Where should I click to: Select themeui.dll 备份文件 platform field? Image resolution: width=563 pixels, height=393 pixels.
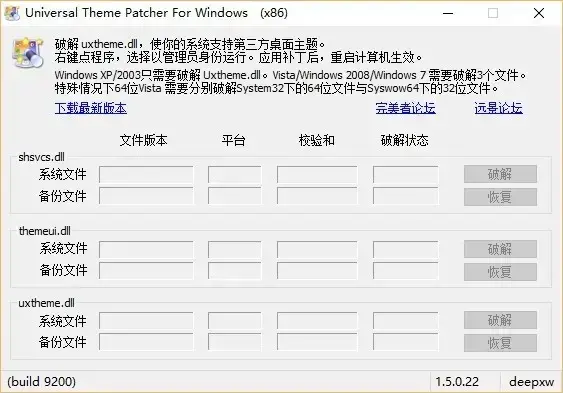[x=234, y=271]
